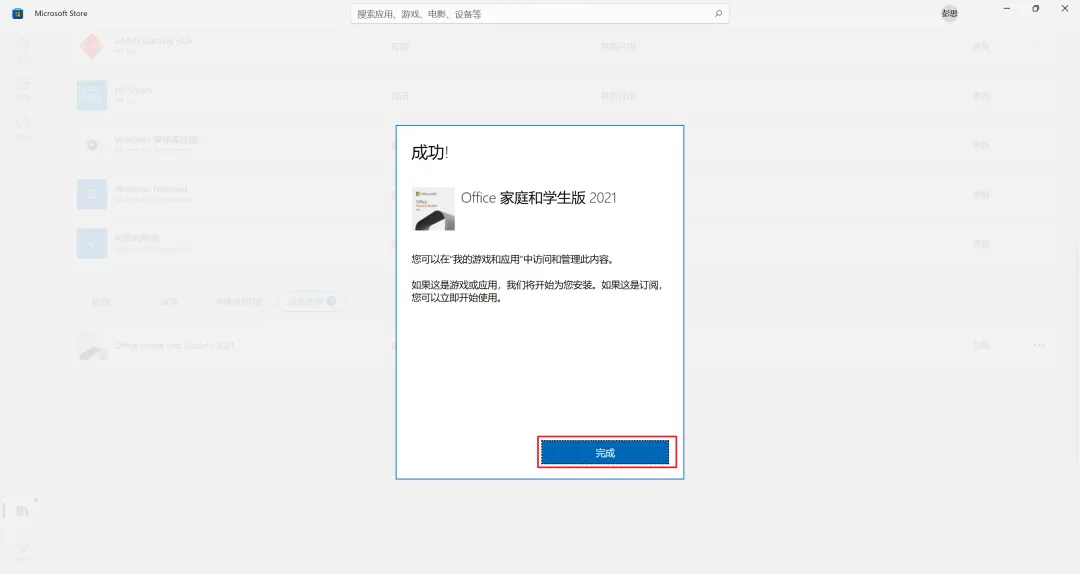
Task: Click 更新 button in Windows 媒体播放器 row
Action: click(x=981, y=145)
